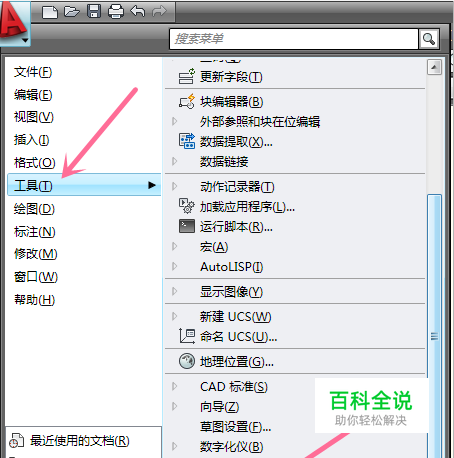
Task: Click the Open folder icon in toolbar
Action: coord(72,12)
